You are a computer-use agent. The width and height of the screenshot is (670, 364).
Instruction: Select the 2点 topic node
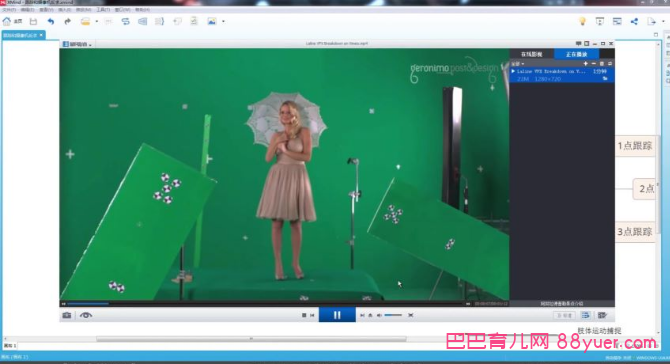click(x=644, y=189)
